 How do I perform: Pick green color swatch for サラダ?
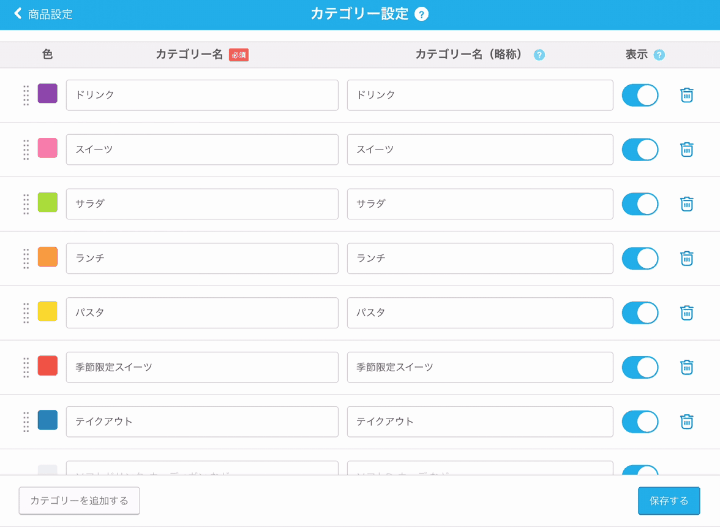point(48,202)
